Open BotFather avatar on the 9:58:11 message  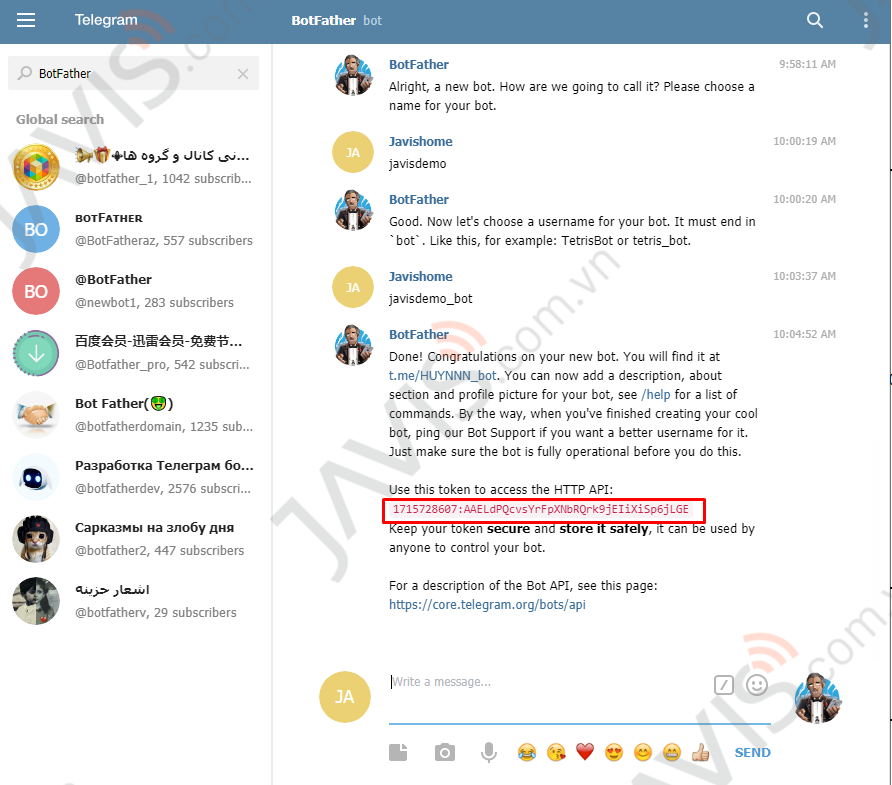point(353,75)
